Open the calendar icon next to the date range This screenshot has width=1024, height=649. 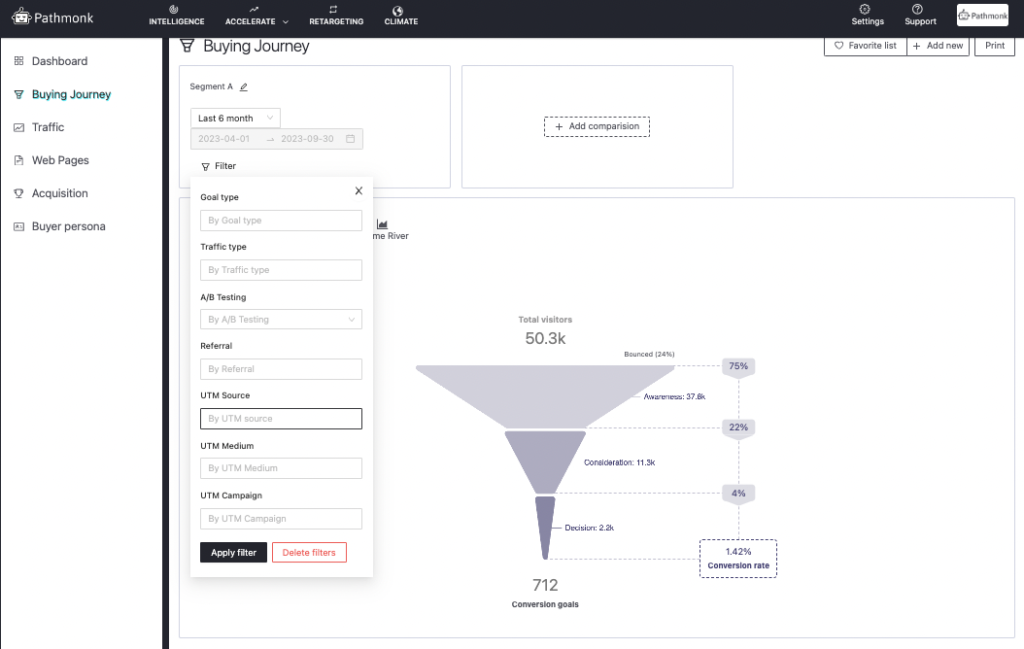(x=352, y=139)
